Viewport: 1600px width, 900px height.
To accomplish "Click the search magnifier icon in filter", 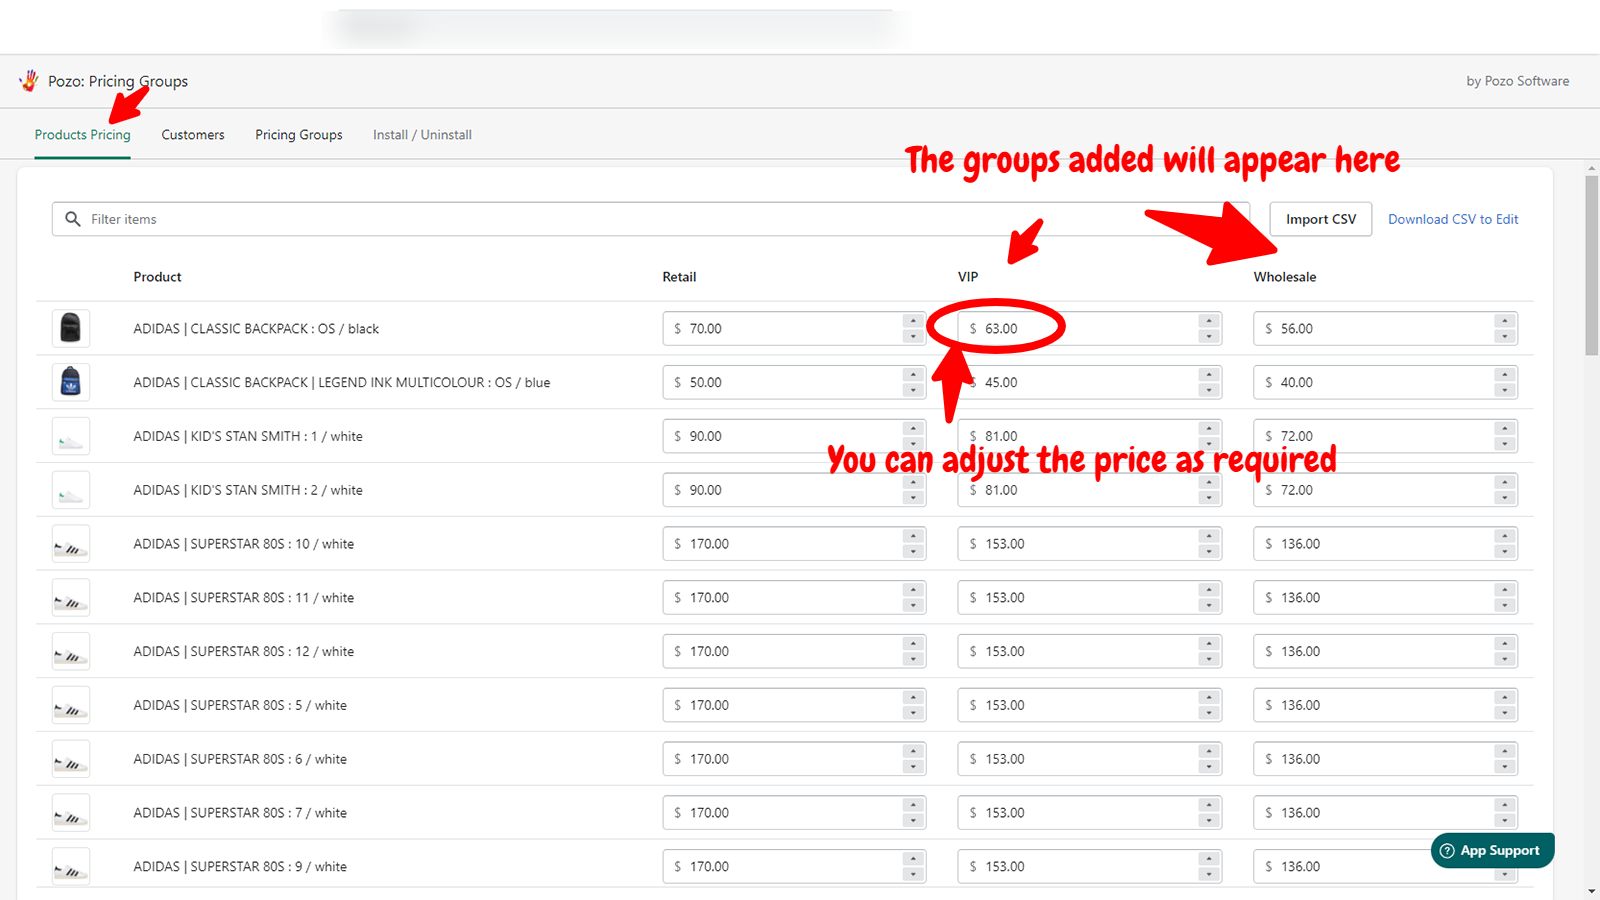I will (x=73, y=219).
